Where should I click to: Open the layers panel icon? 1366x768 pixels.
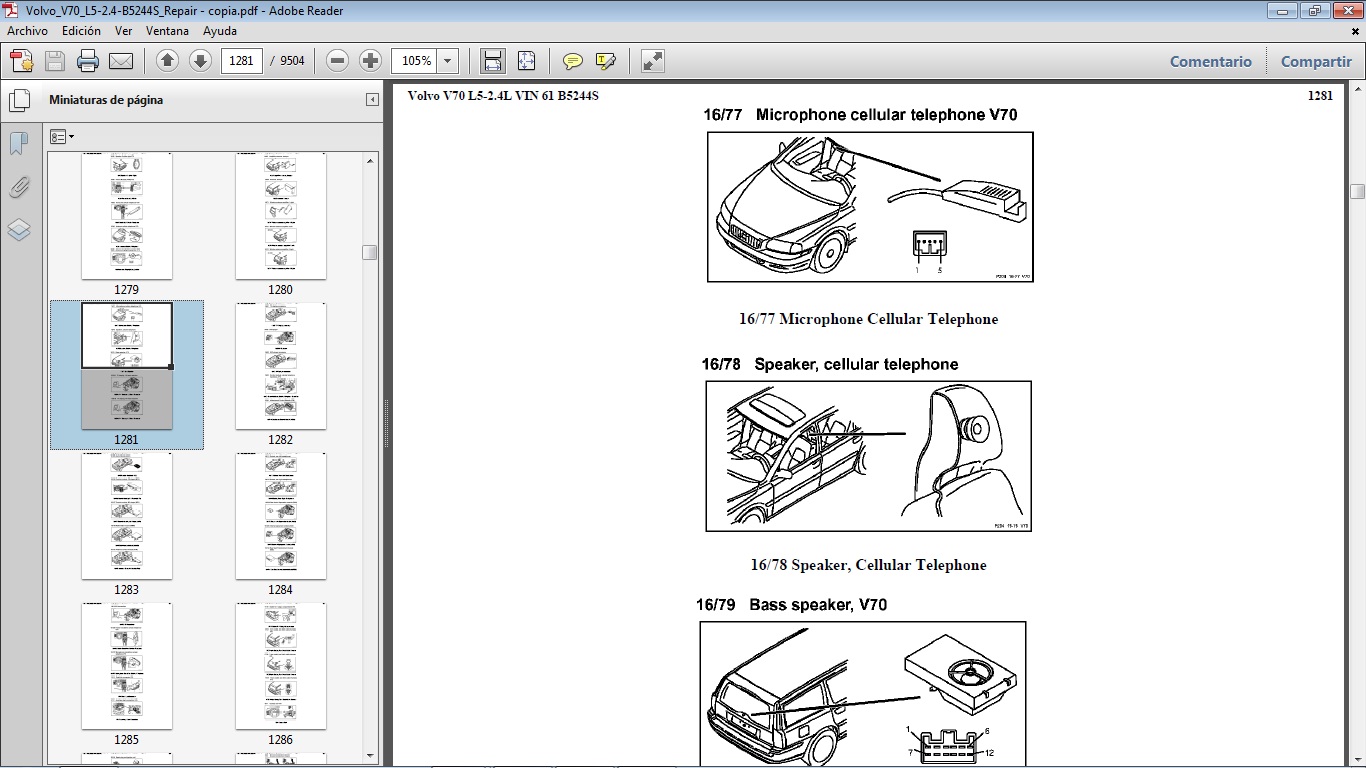click(19, 230)
